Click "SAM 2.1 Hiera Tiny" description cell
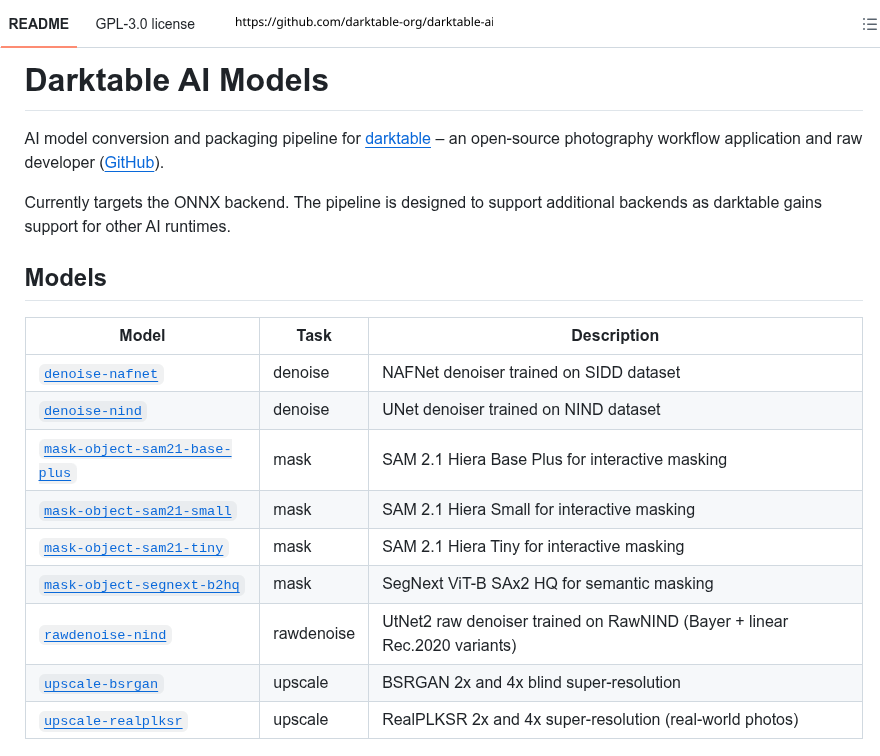 click(x=615, y=547)
